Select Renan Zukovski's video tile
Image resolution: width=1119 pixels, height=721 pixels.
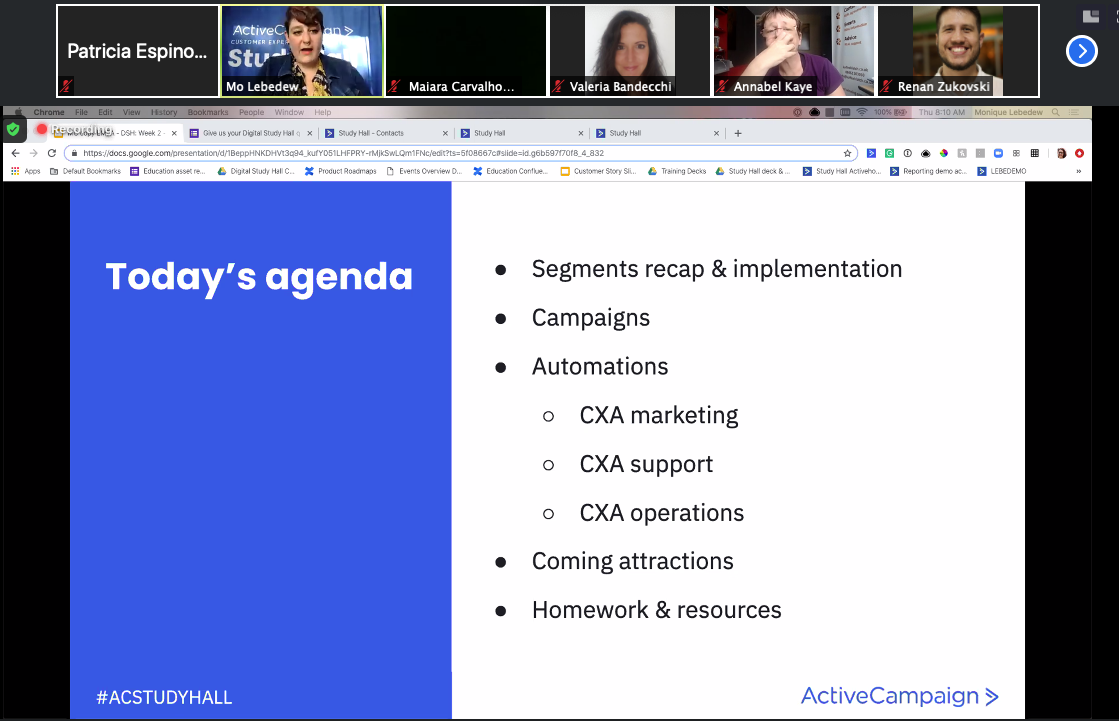(958, 51)
